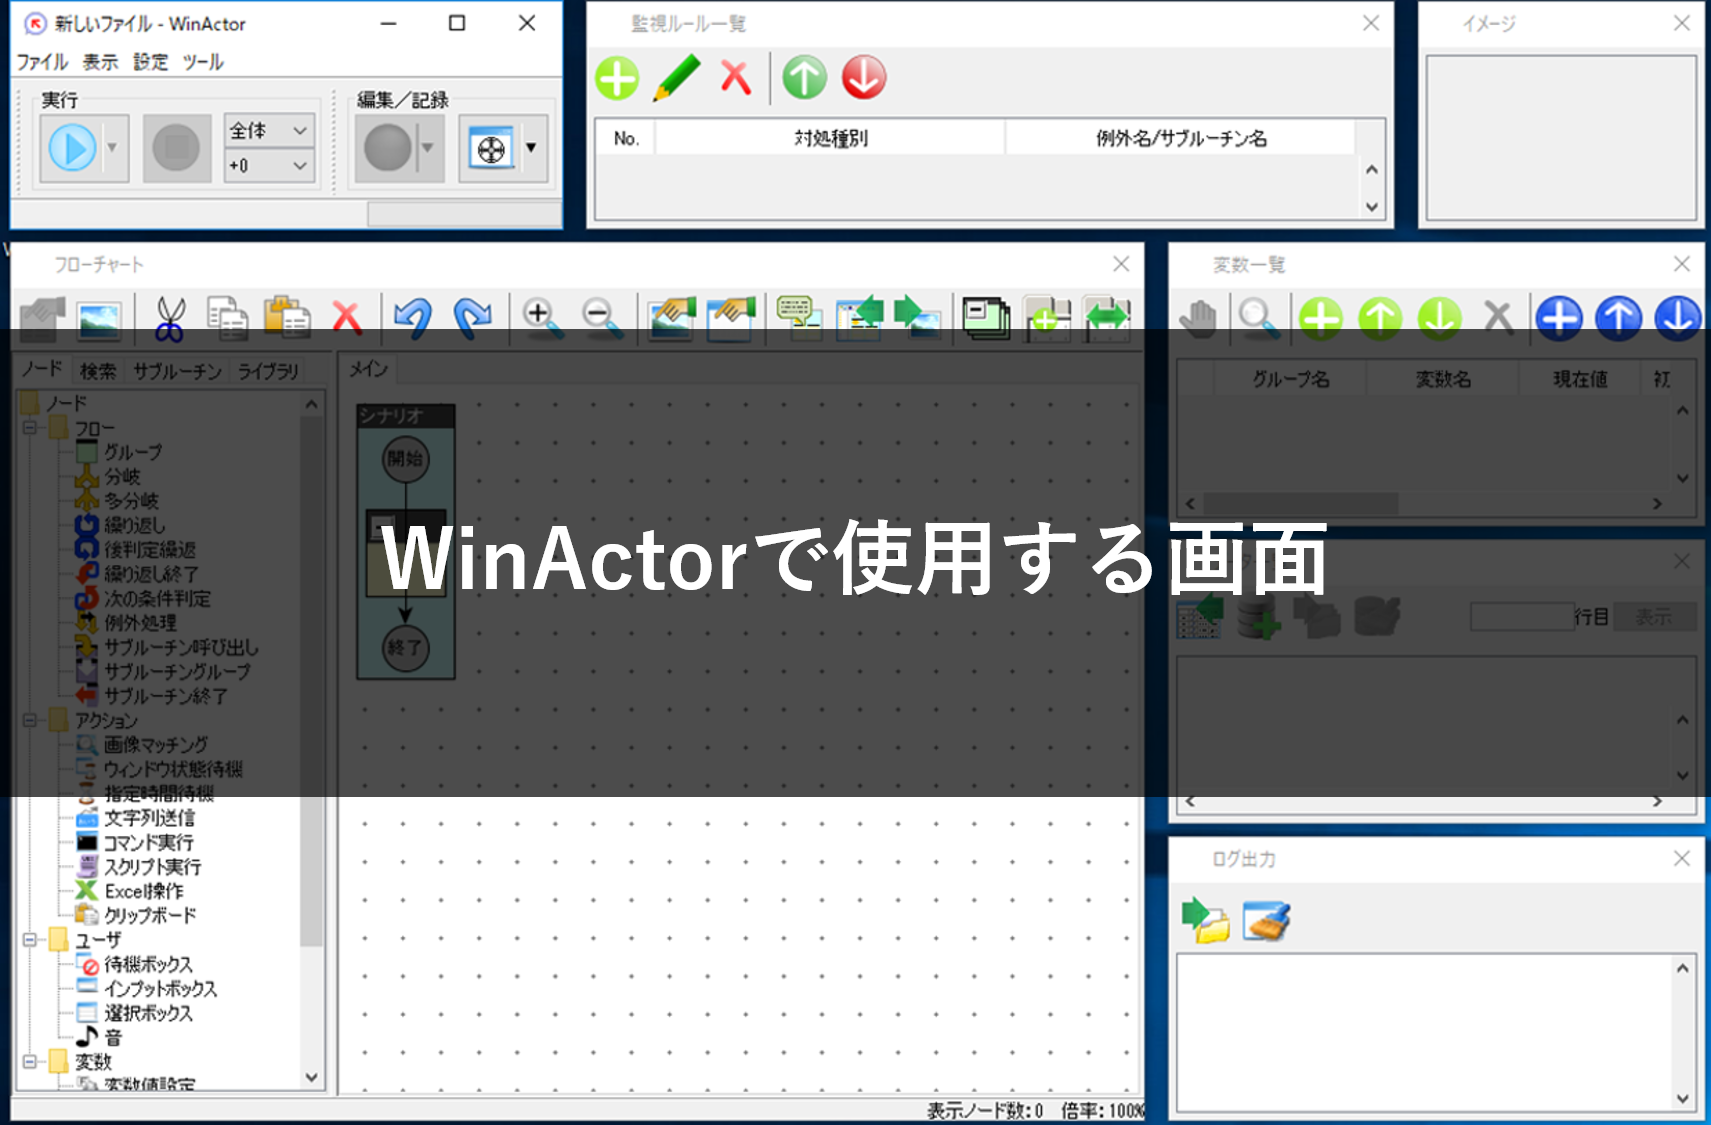Click the paste clipboard icon in flowchart toolbar
1711x1125 pixels.
point(287,317)
